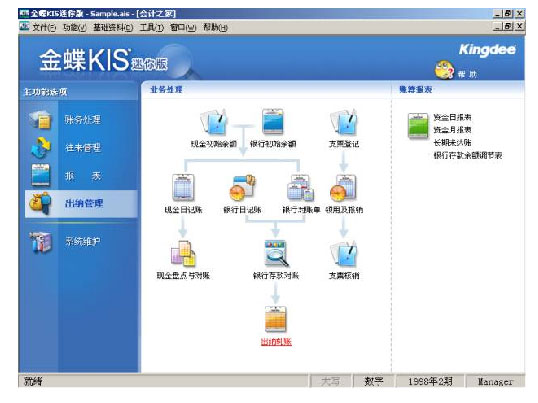
Task: Open the 资金日报表 report link
Action: tap(452, 117)
